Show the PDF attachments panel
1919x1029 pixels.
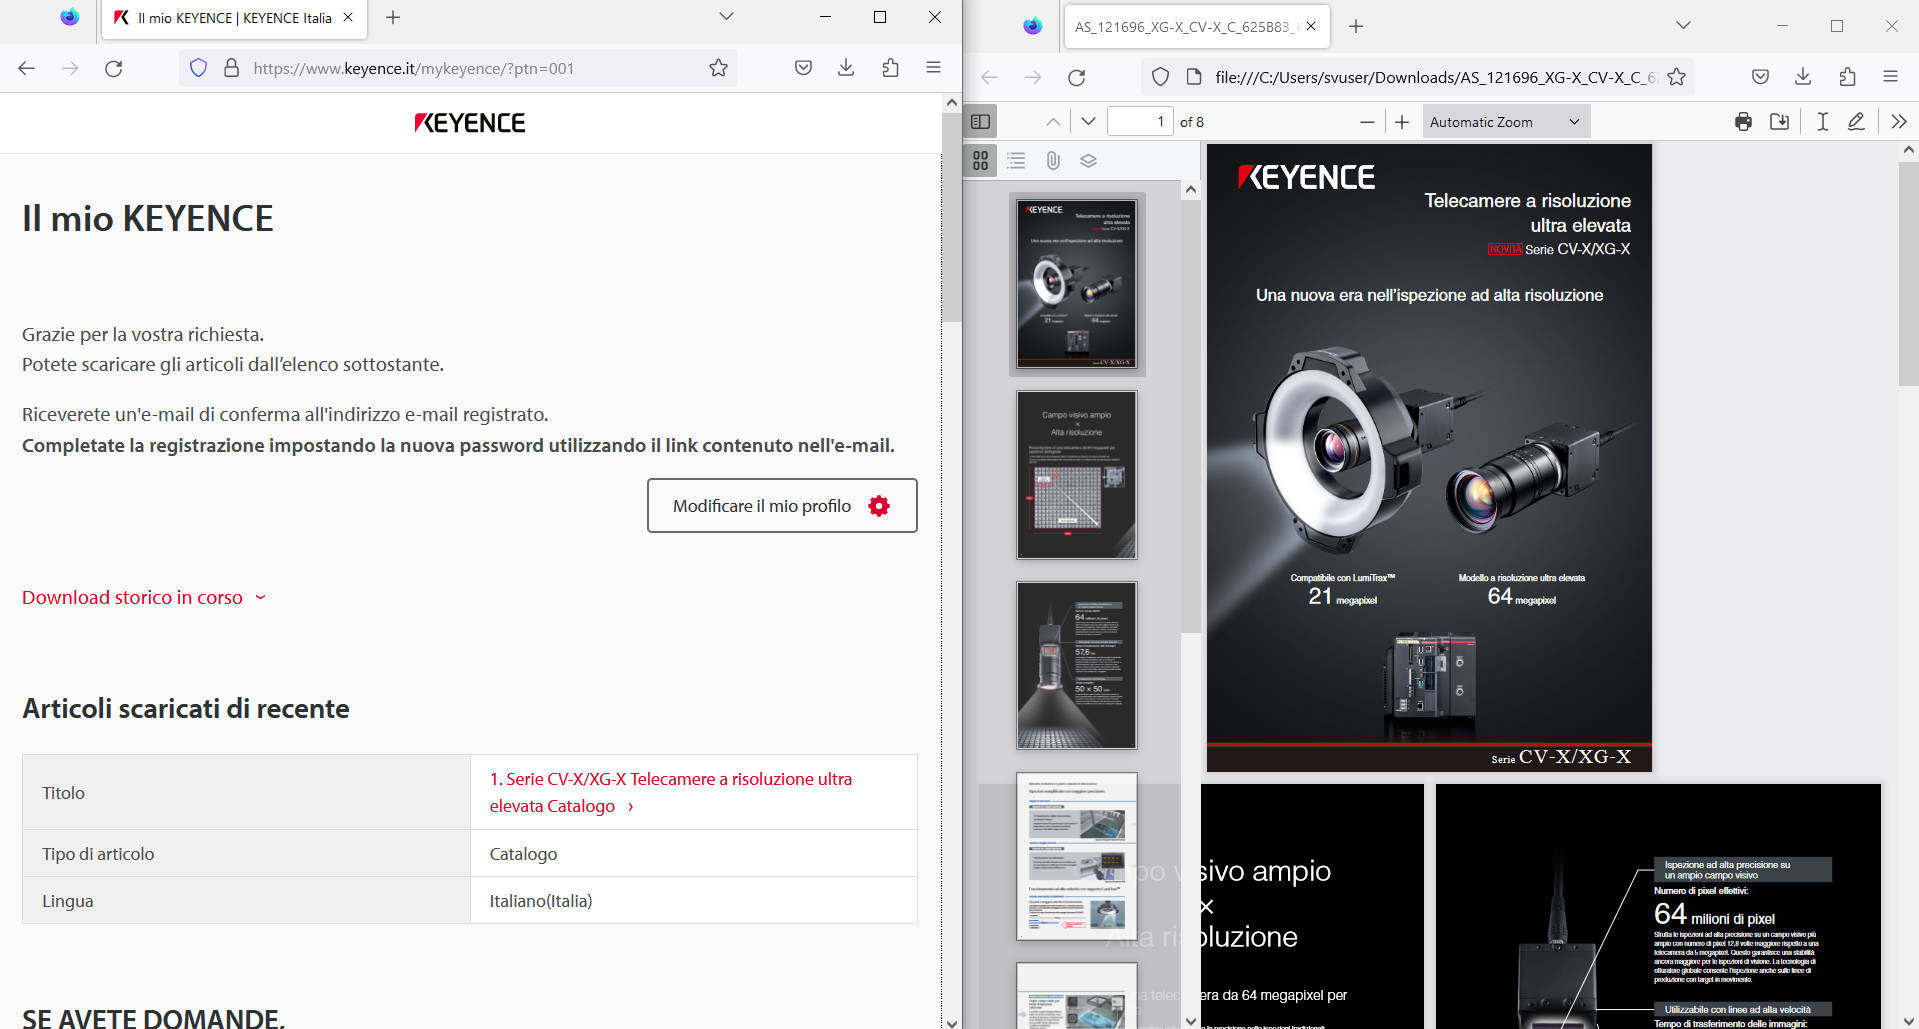tap(1052, 160)
